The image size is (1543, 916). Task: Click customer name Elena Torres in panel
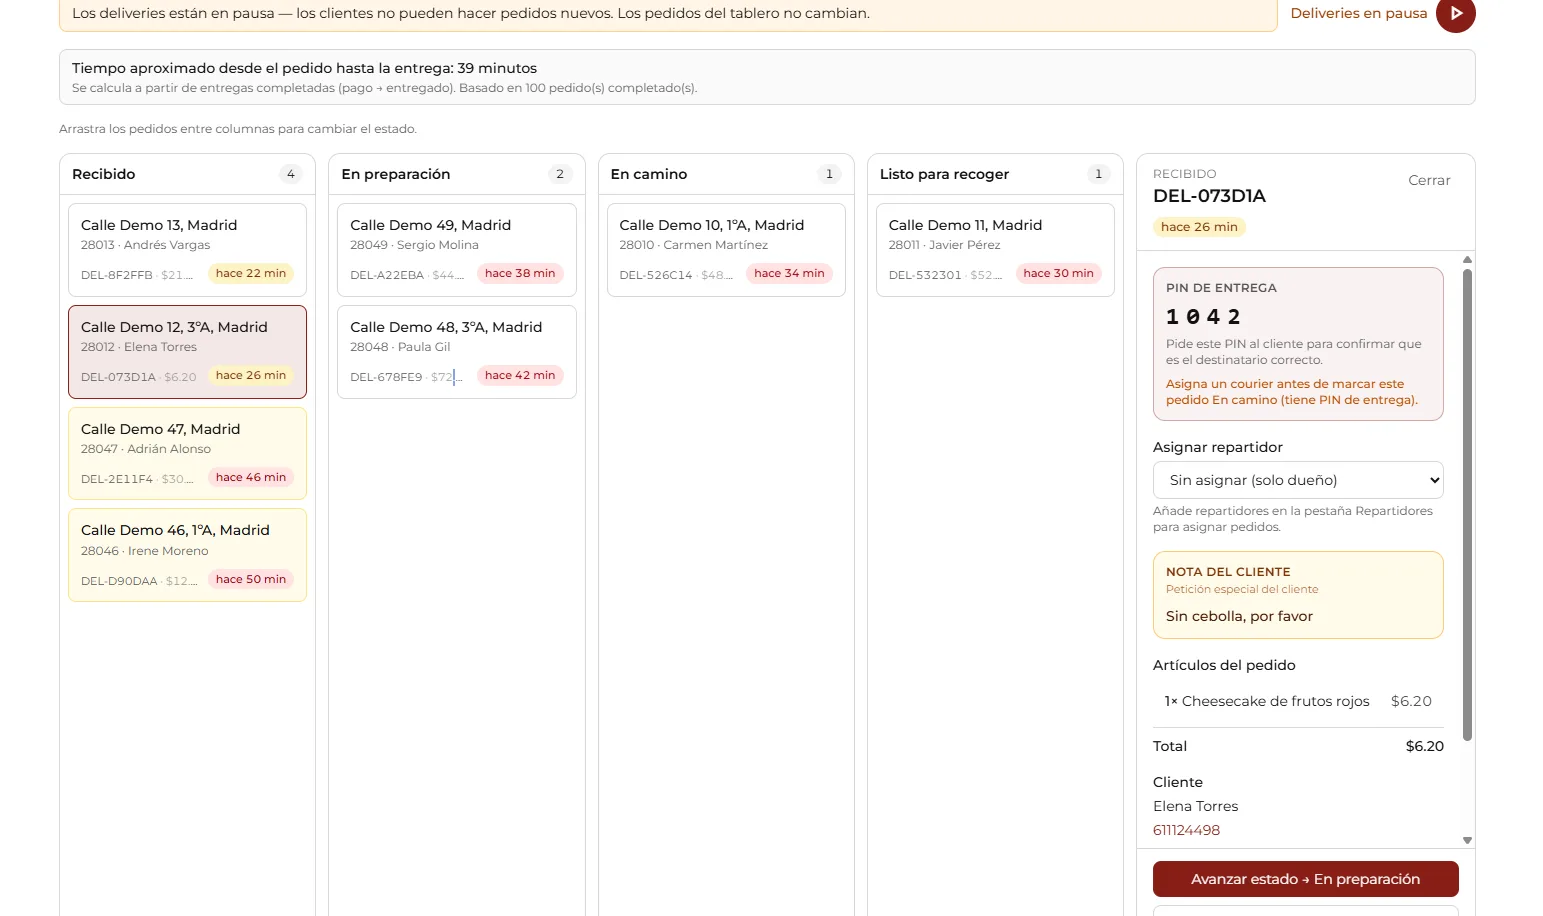1195,806
